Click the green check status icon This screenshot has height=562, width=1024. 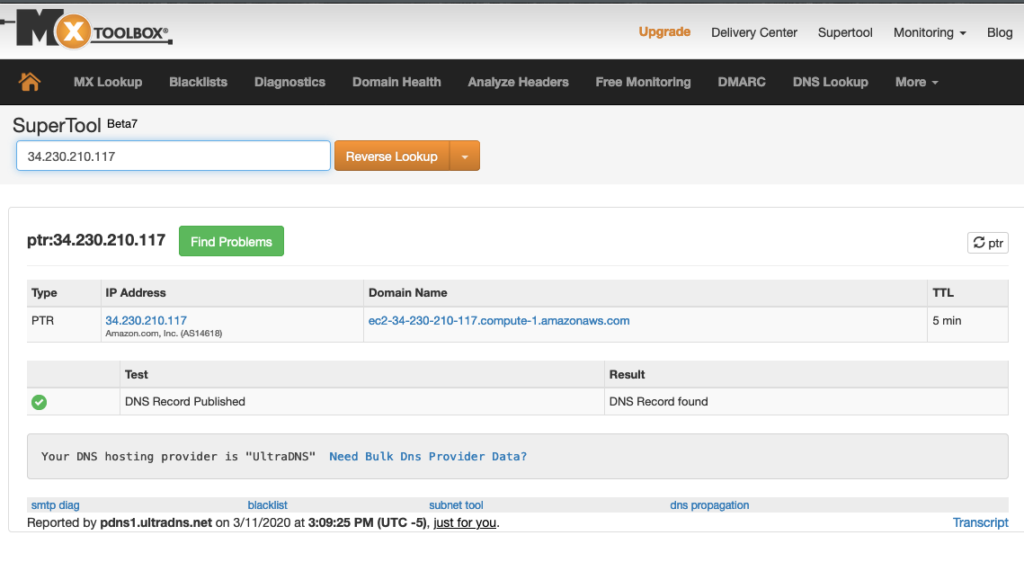tap(39, 402)
